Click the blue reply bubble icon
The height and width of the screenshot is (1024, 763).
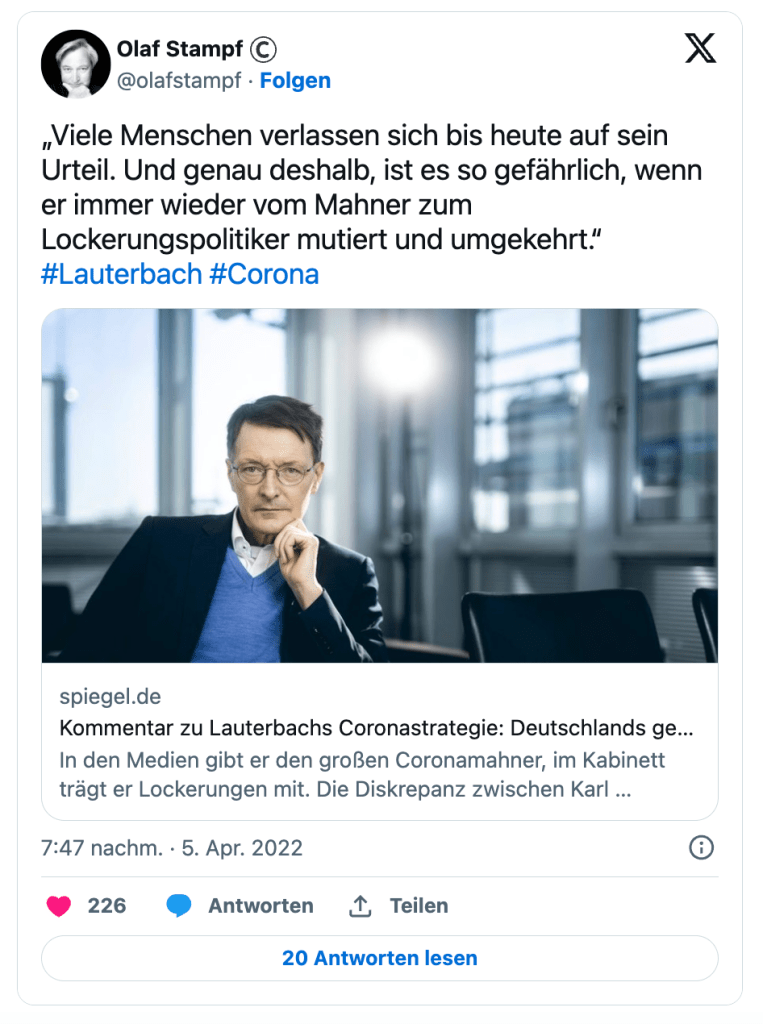178,906
